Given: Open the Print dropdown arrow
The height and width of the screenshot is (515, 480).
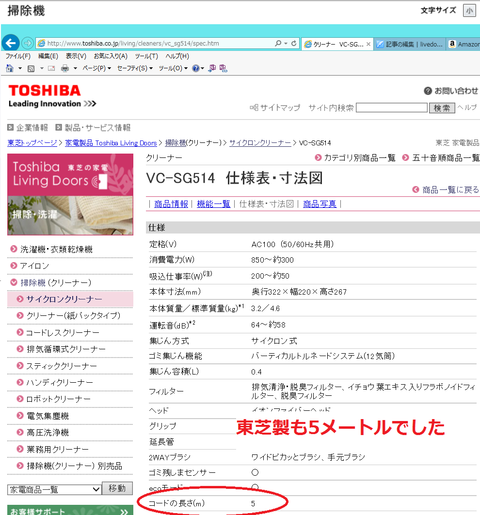Looking at the screenshot, I should pos(75,68).
